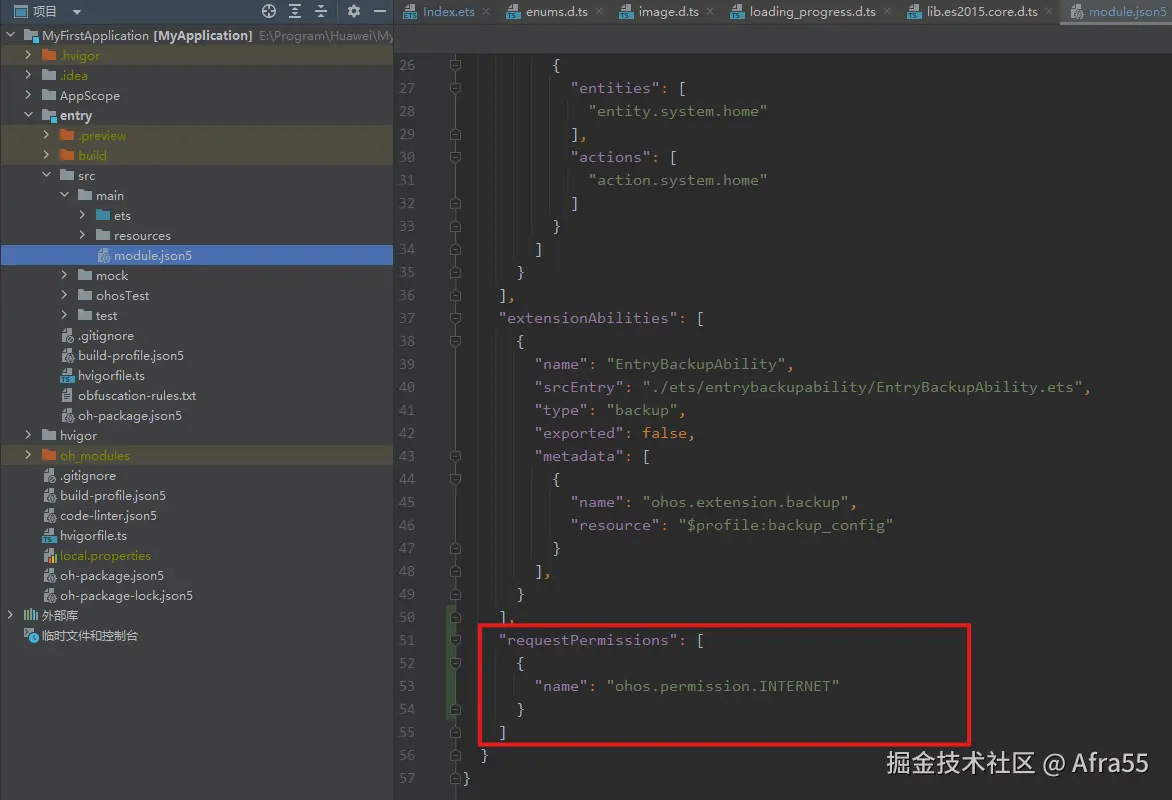1172x800 pixels.
Task: Fold the object block at line 52
Action: [x=455, y=663]
